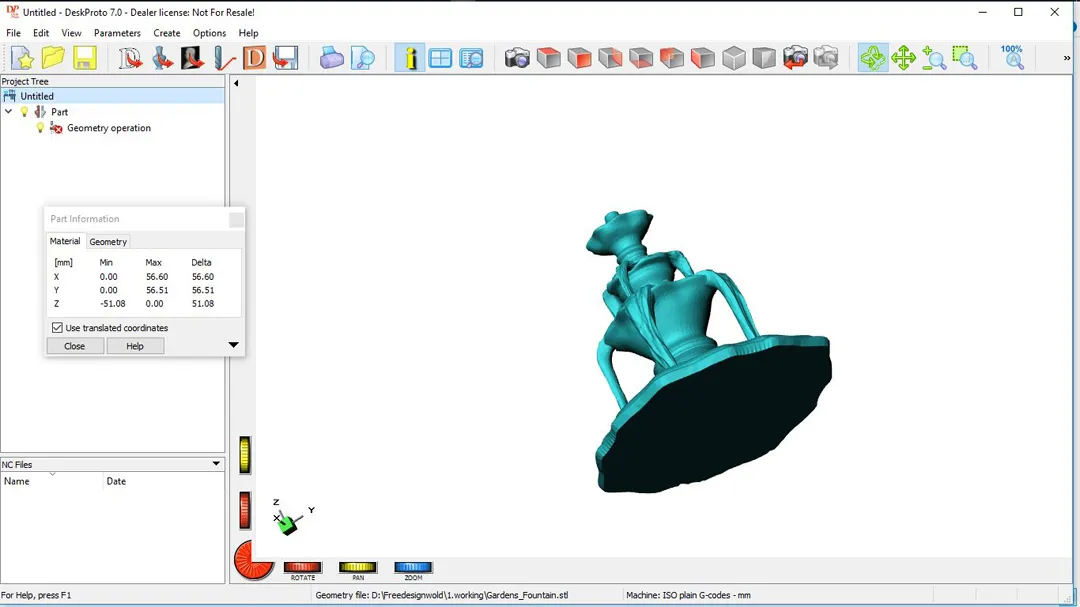The image size is (1080, 607).
Task: Toggle the green rotate mouse mode button
Action: (873, 58)
